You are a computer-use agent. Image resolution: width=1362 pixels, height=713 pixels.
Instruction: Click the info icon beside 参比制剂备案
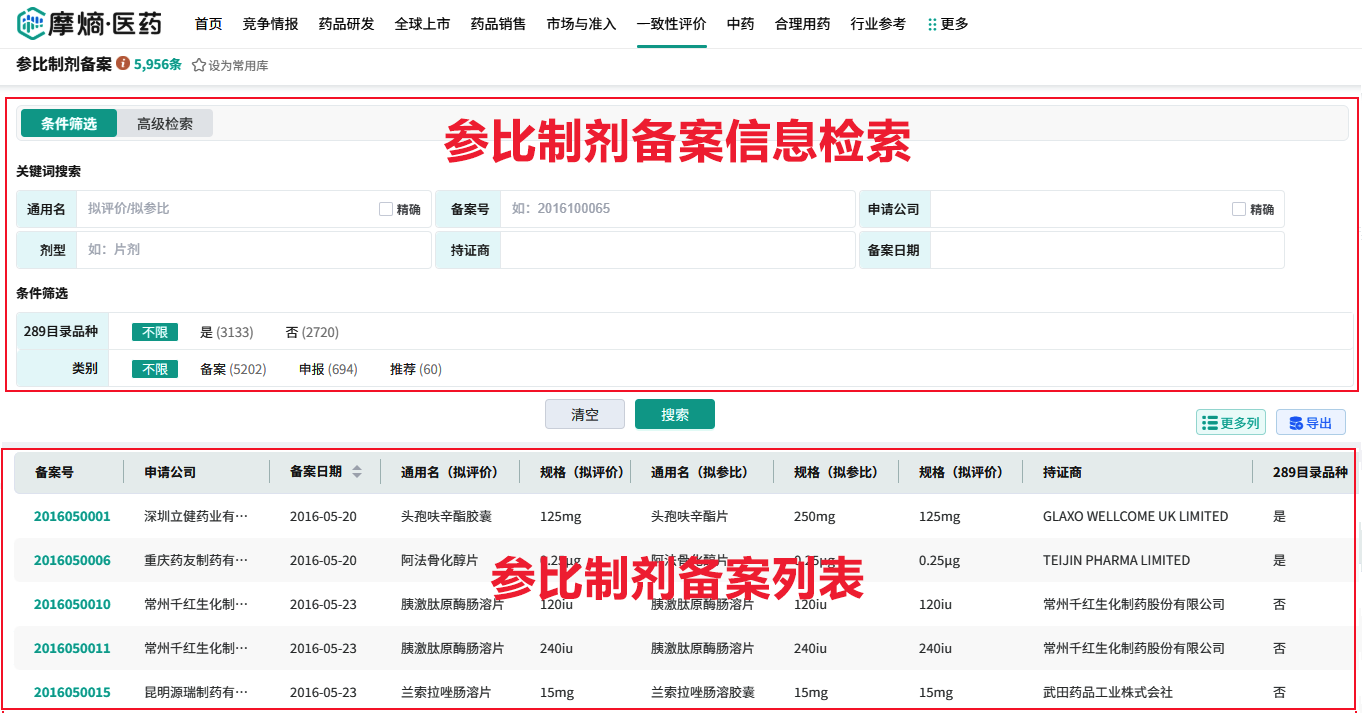(x=123, y=64)
